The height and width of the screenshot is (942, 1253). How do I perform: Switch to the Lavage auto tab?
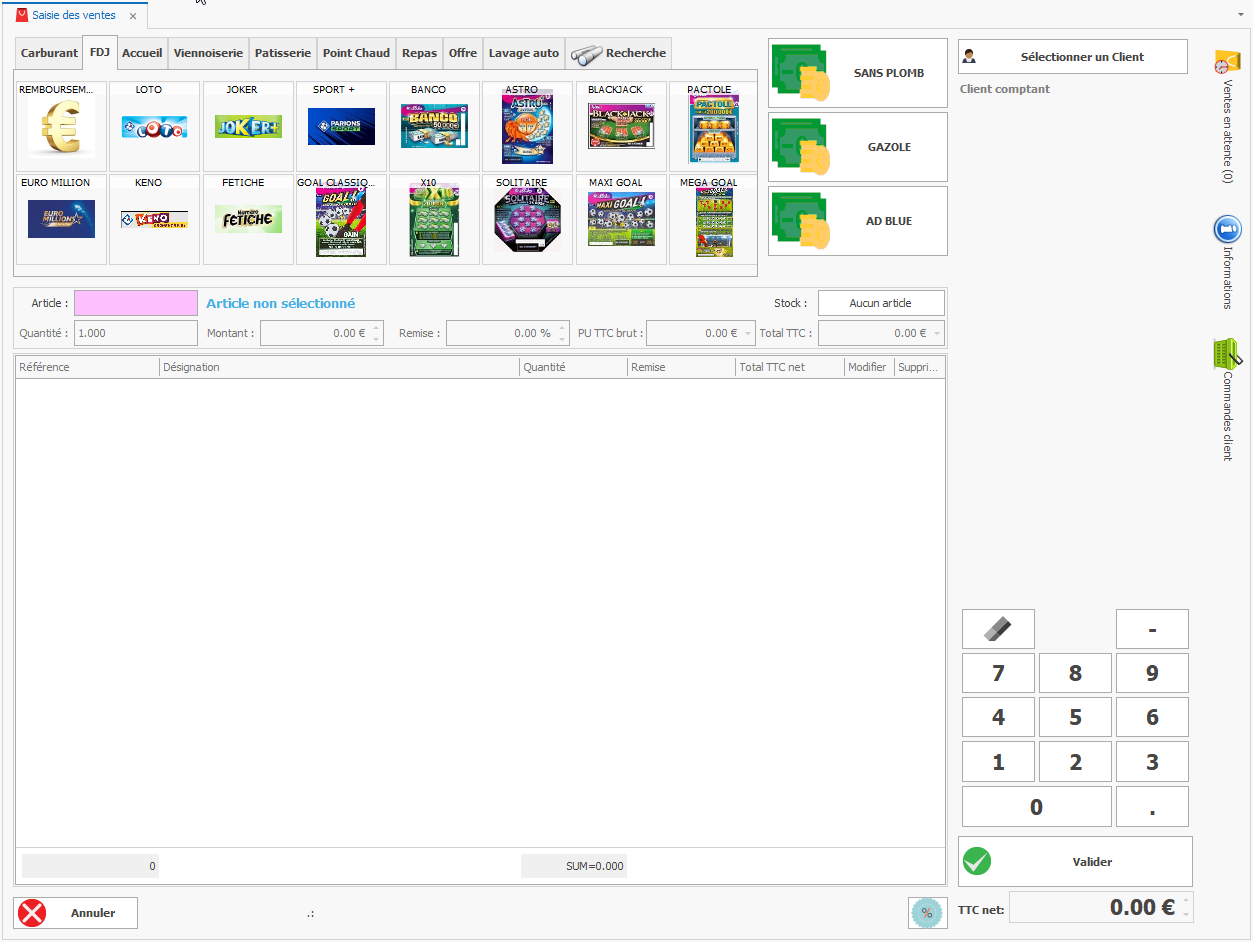click(x=524, y=53)
